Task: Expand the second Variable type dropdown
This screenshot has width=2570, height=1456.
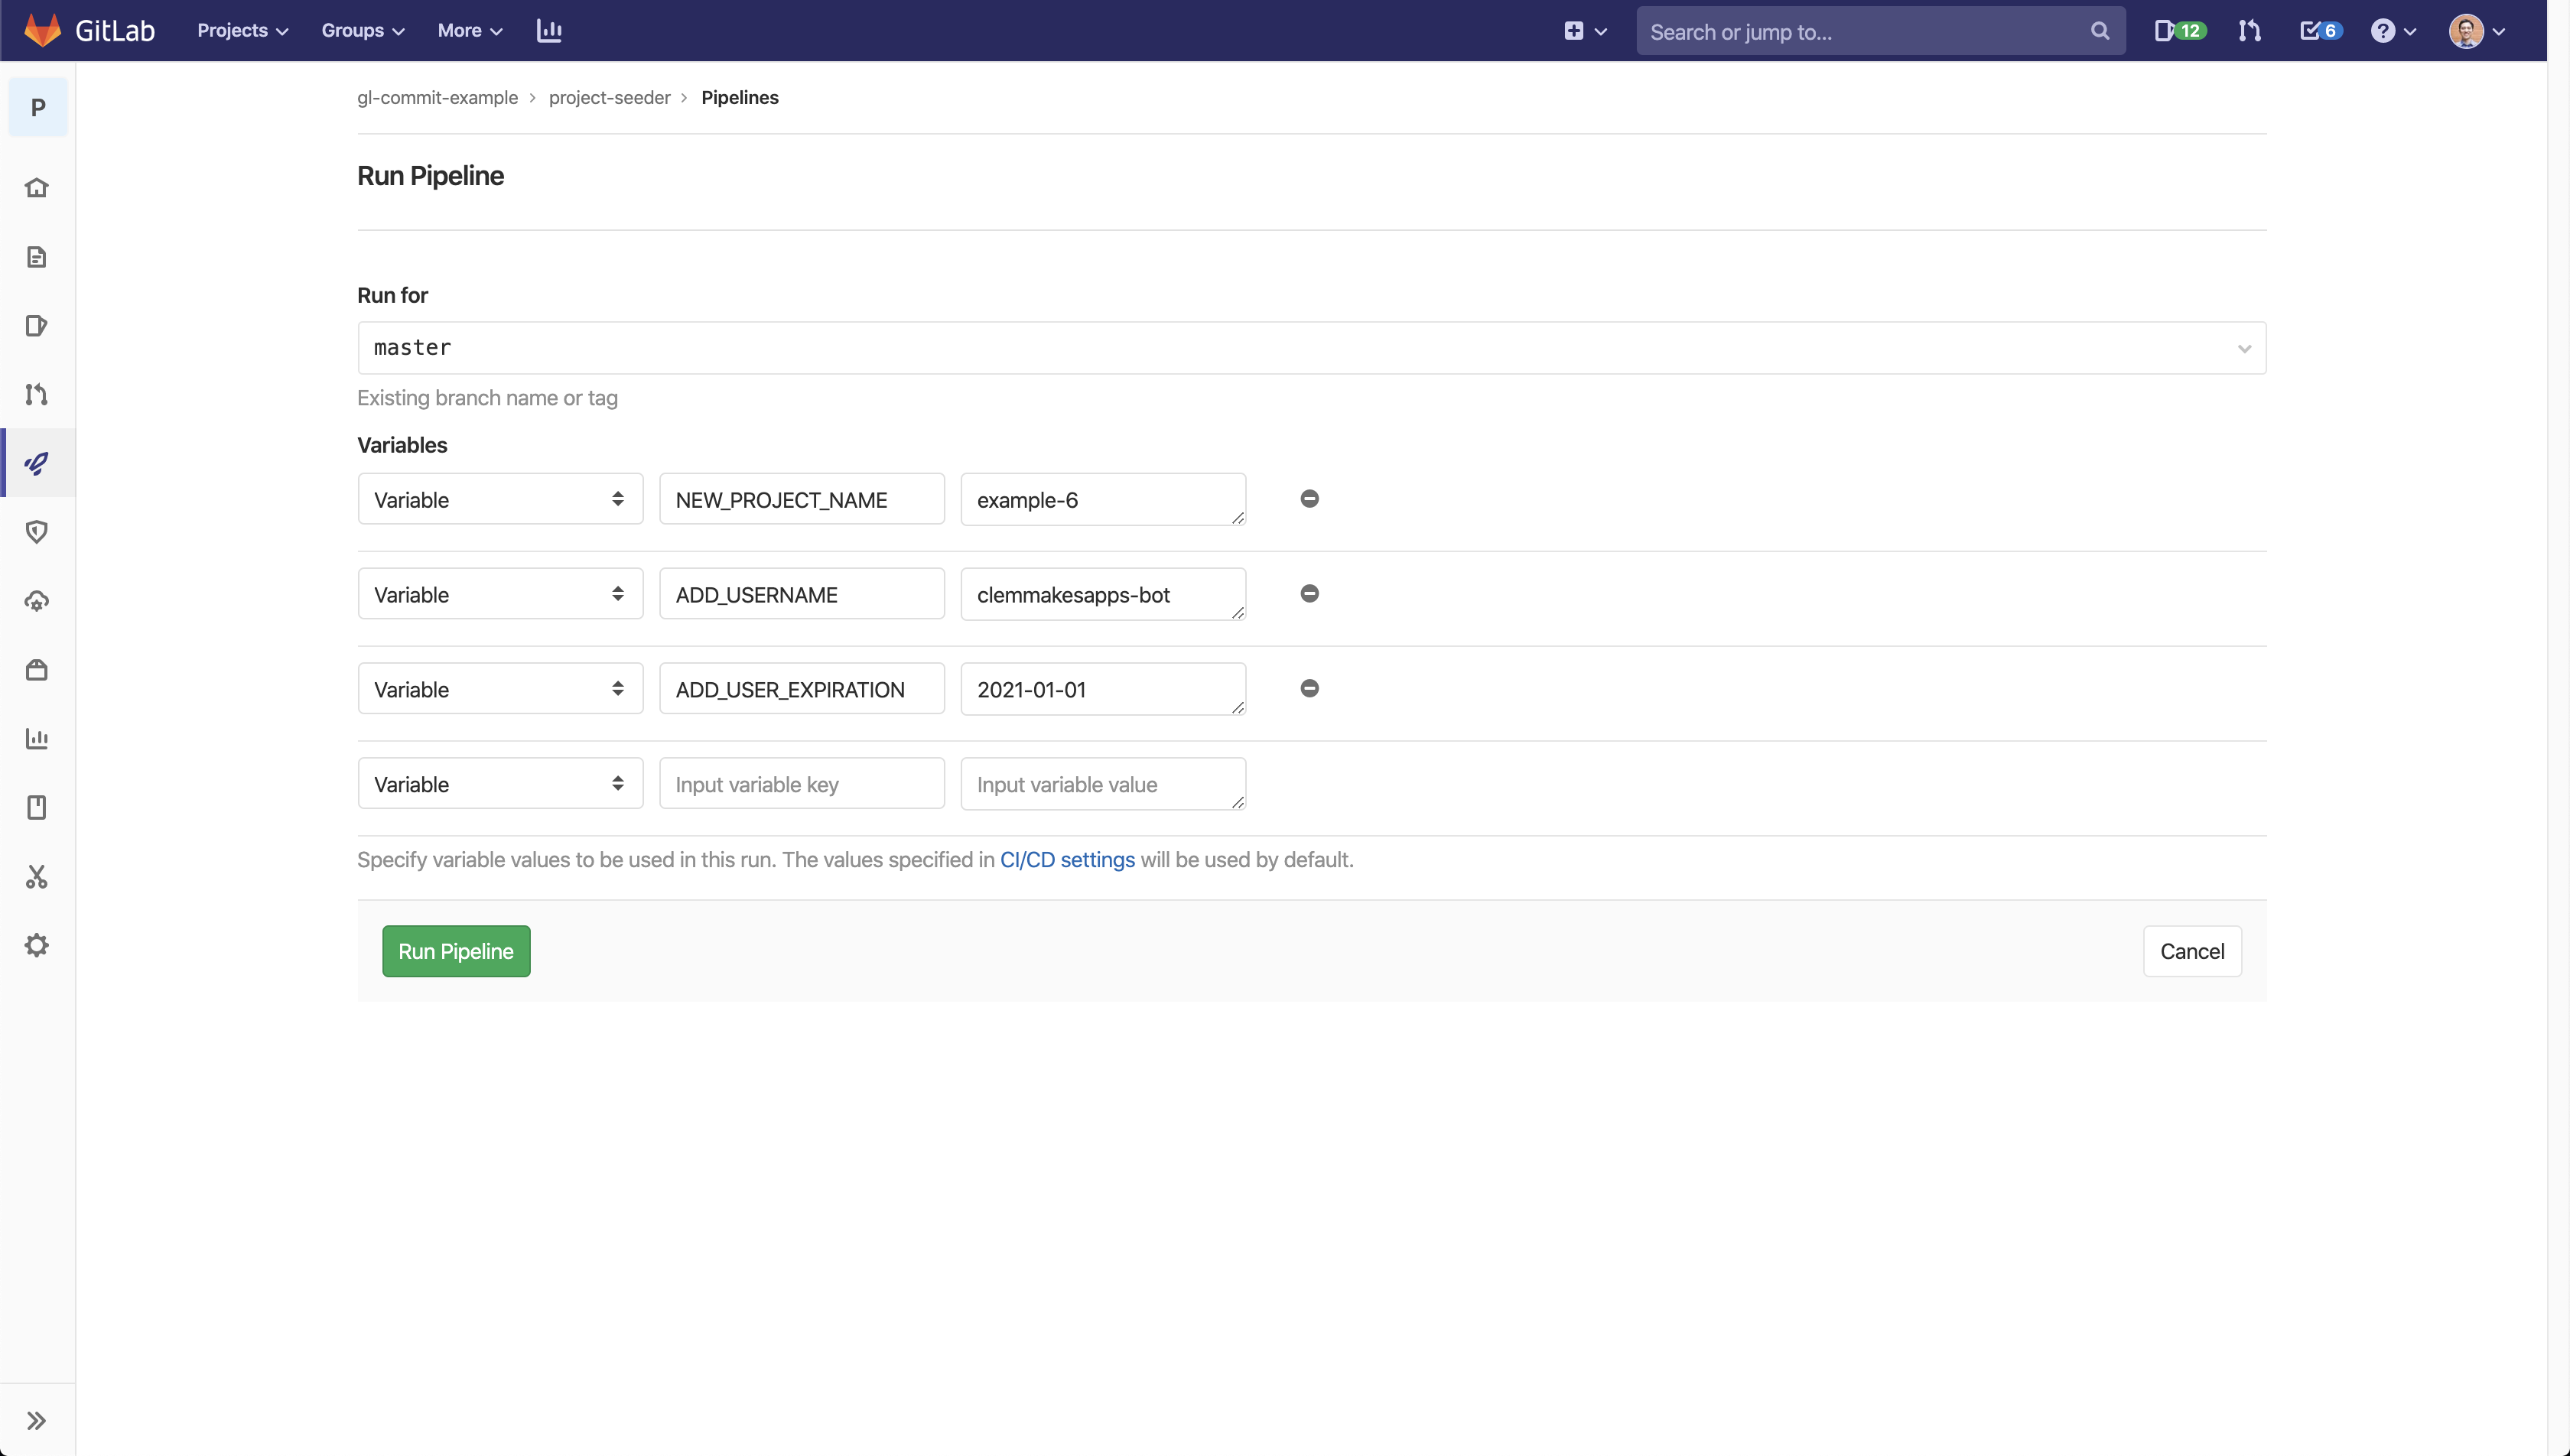Action: pyautogui.click(x=499, y=593)
